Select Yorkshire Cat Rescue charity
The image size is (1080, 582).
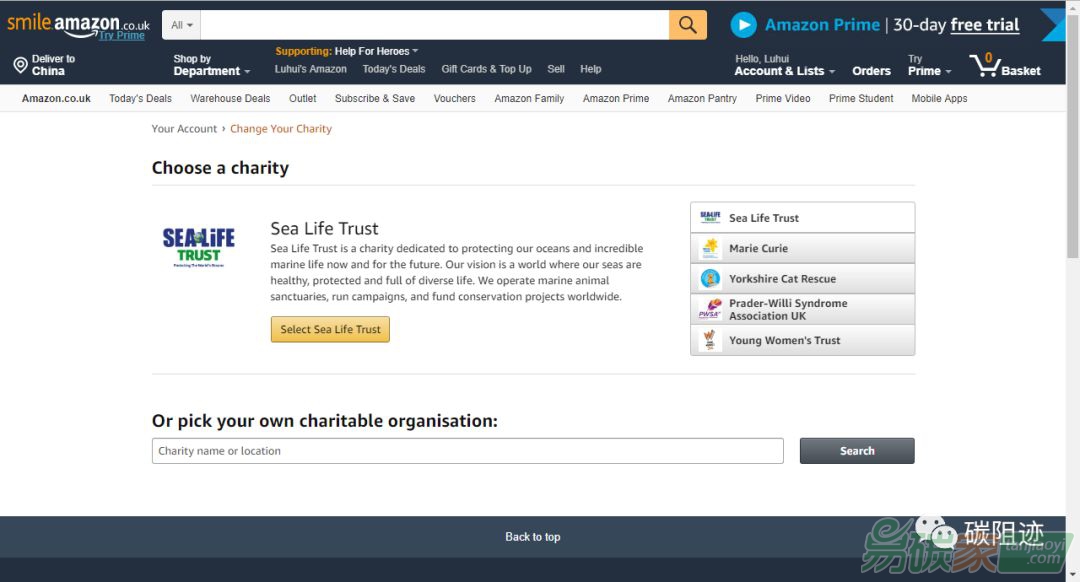pos(802,279)
